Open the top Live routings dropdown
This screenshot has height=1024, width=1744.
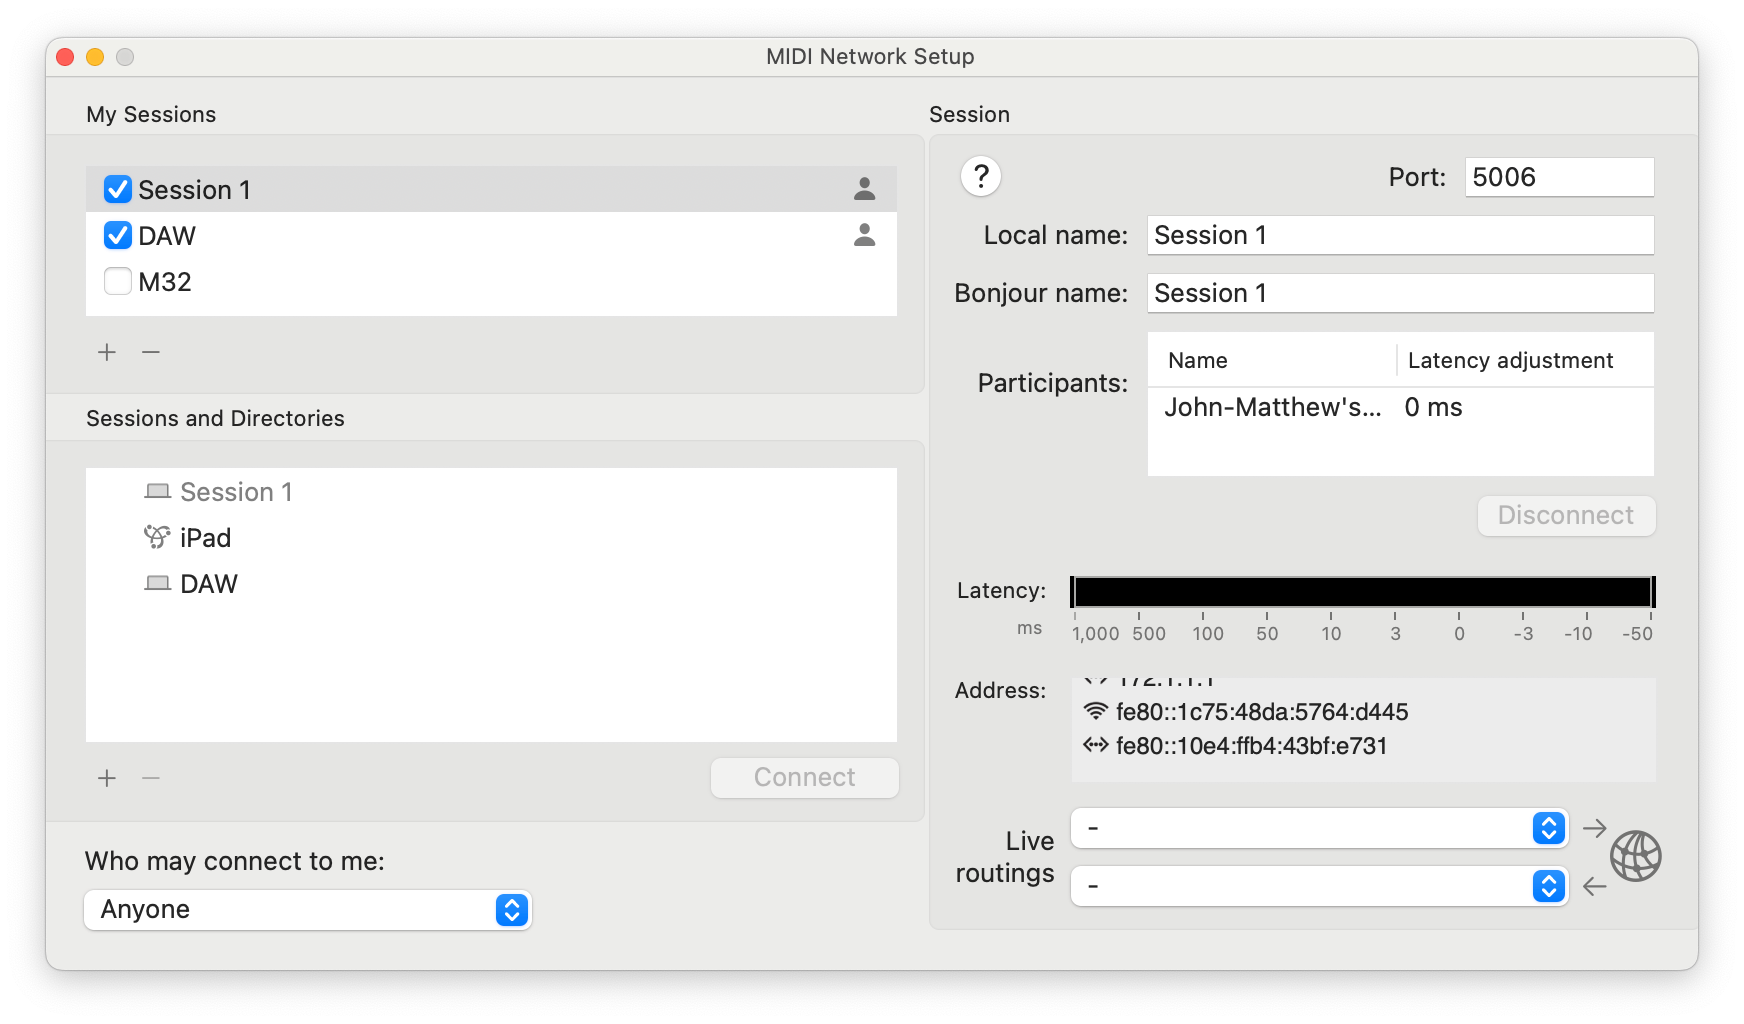click(x=1319, y=828)
